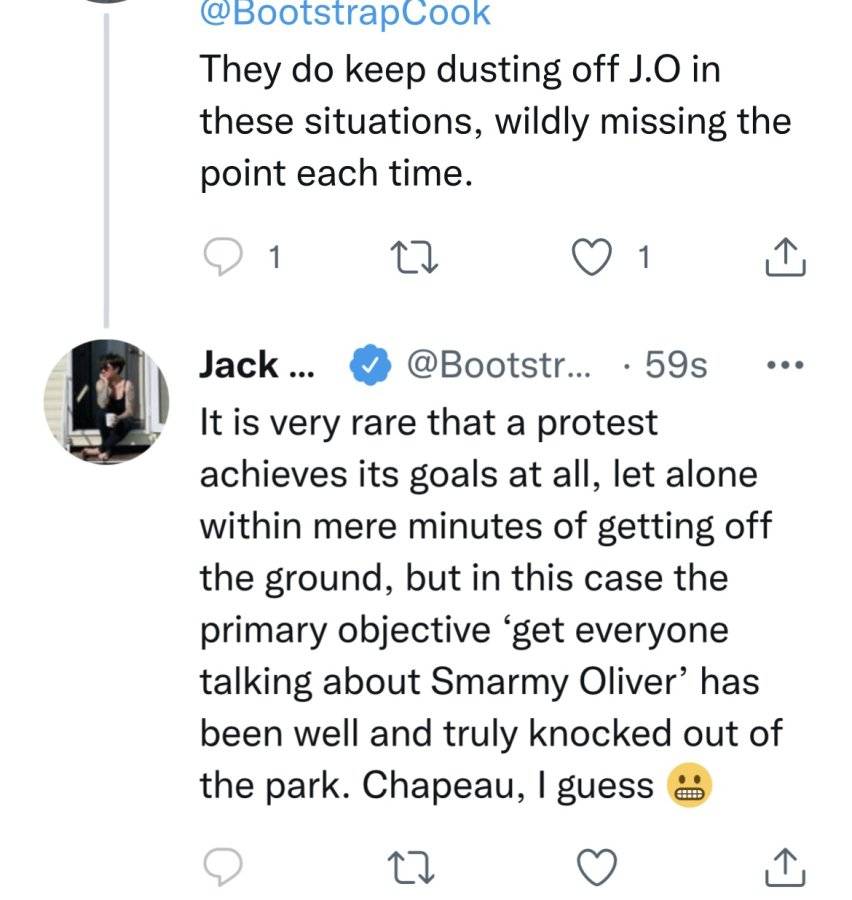Viewport: 852px width, 900px height.
Task: Share the protest tweet using share icon
Action: click(785, 867)
